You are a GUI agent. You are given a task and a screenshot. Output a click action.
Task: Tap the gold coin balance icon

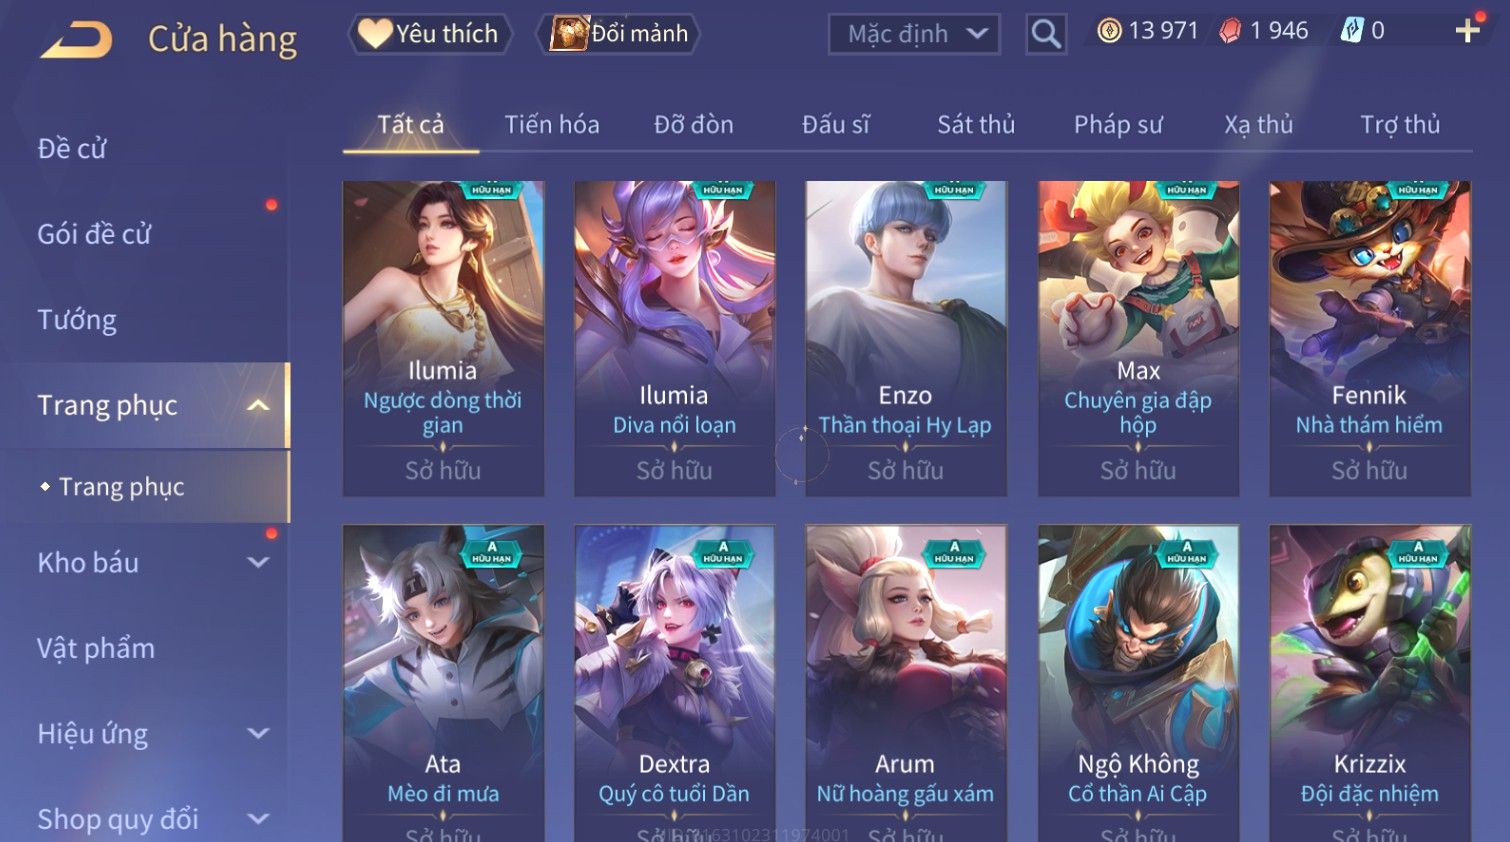[1109, 31]
